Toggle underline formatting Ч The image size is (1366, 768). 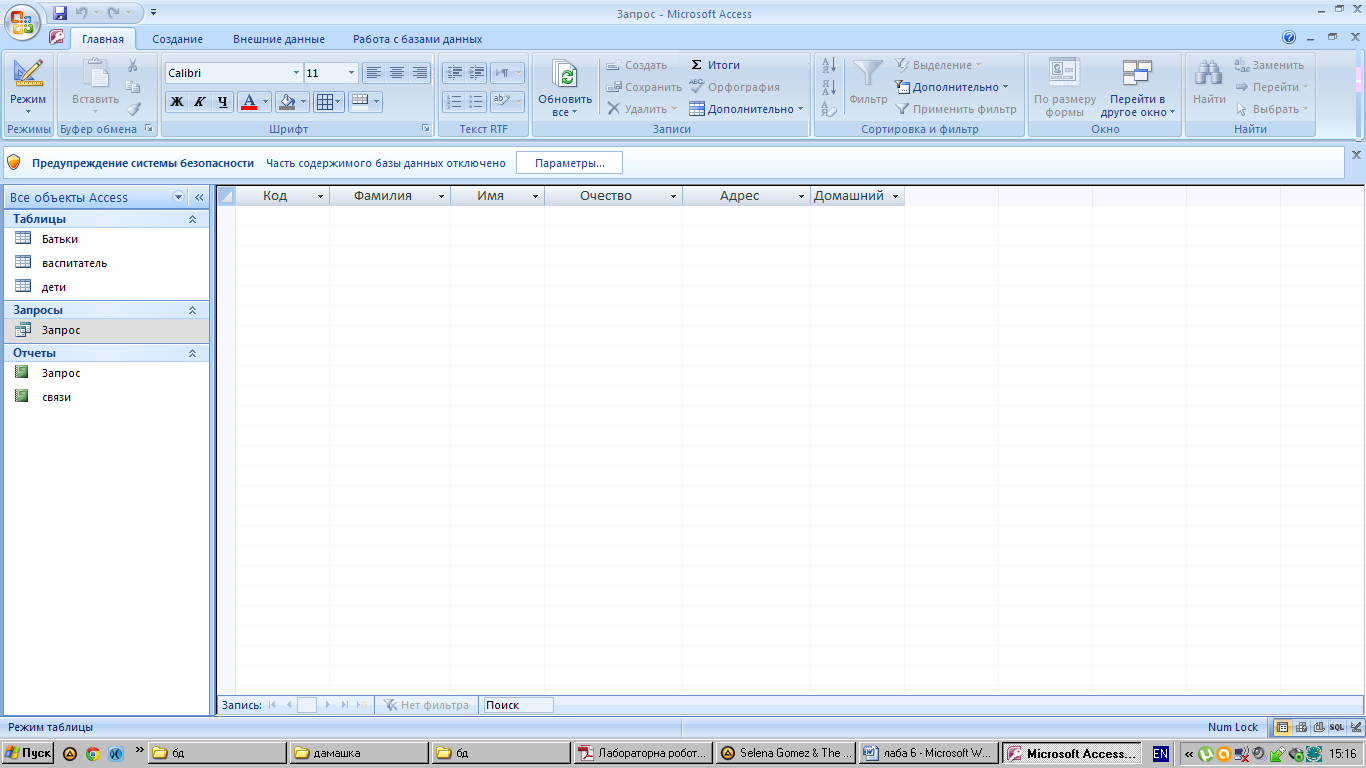223,102
